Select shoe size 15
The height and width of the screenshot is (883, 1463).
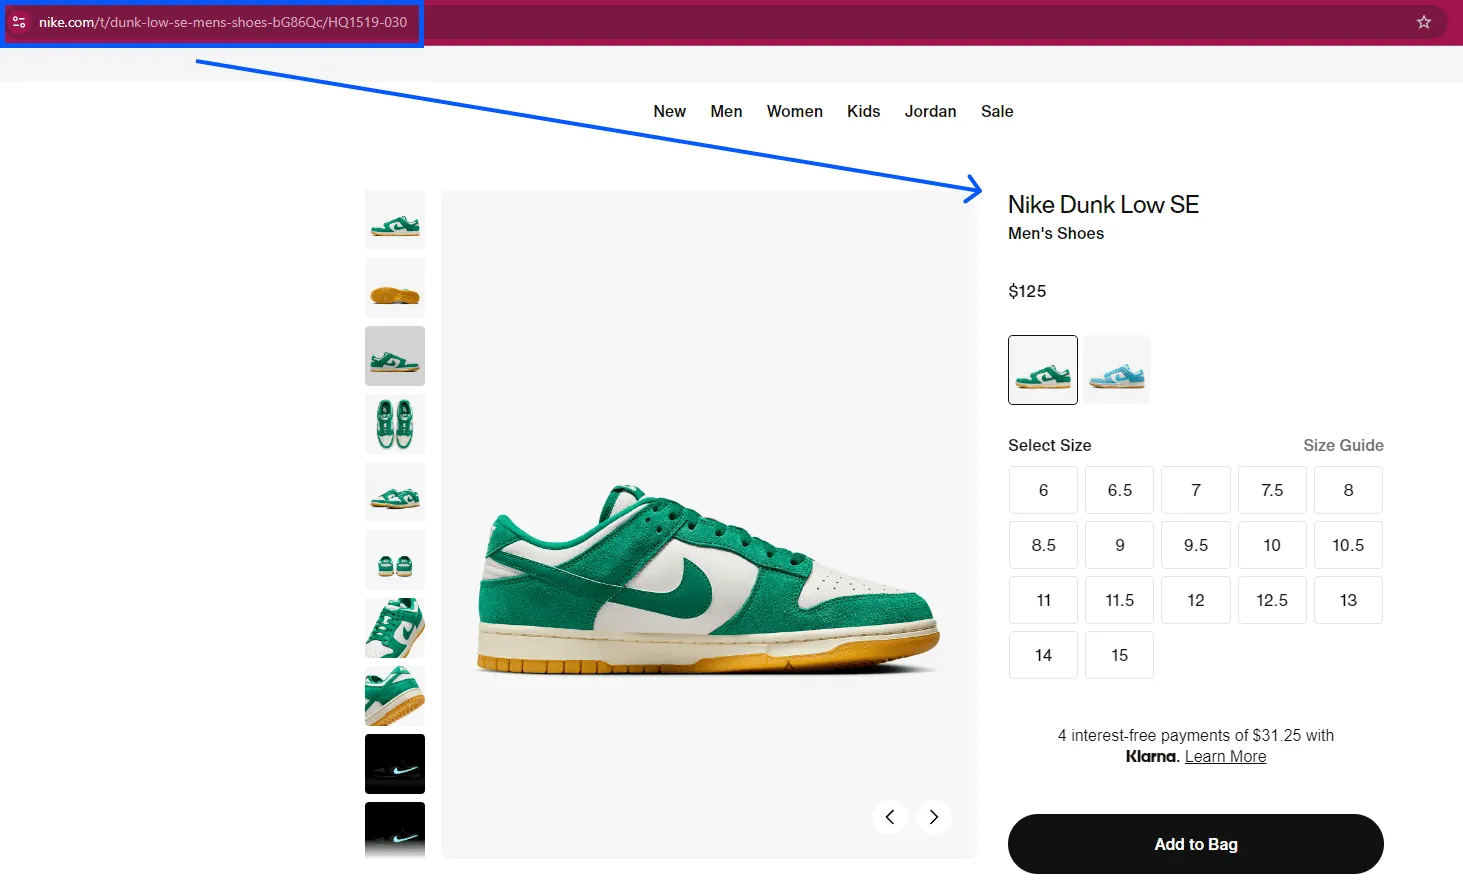click(1119, 655)
